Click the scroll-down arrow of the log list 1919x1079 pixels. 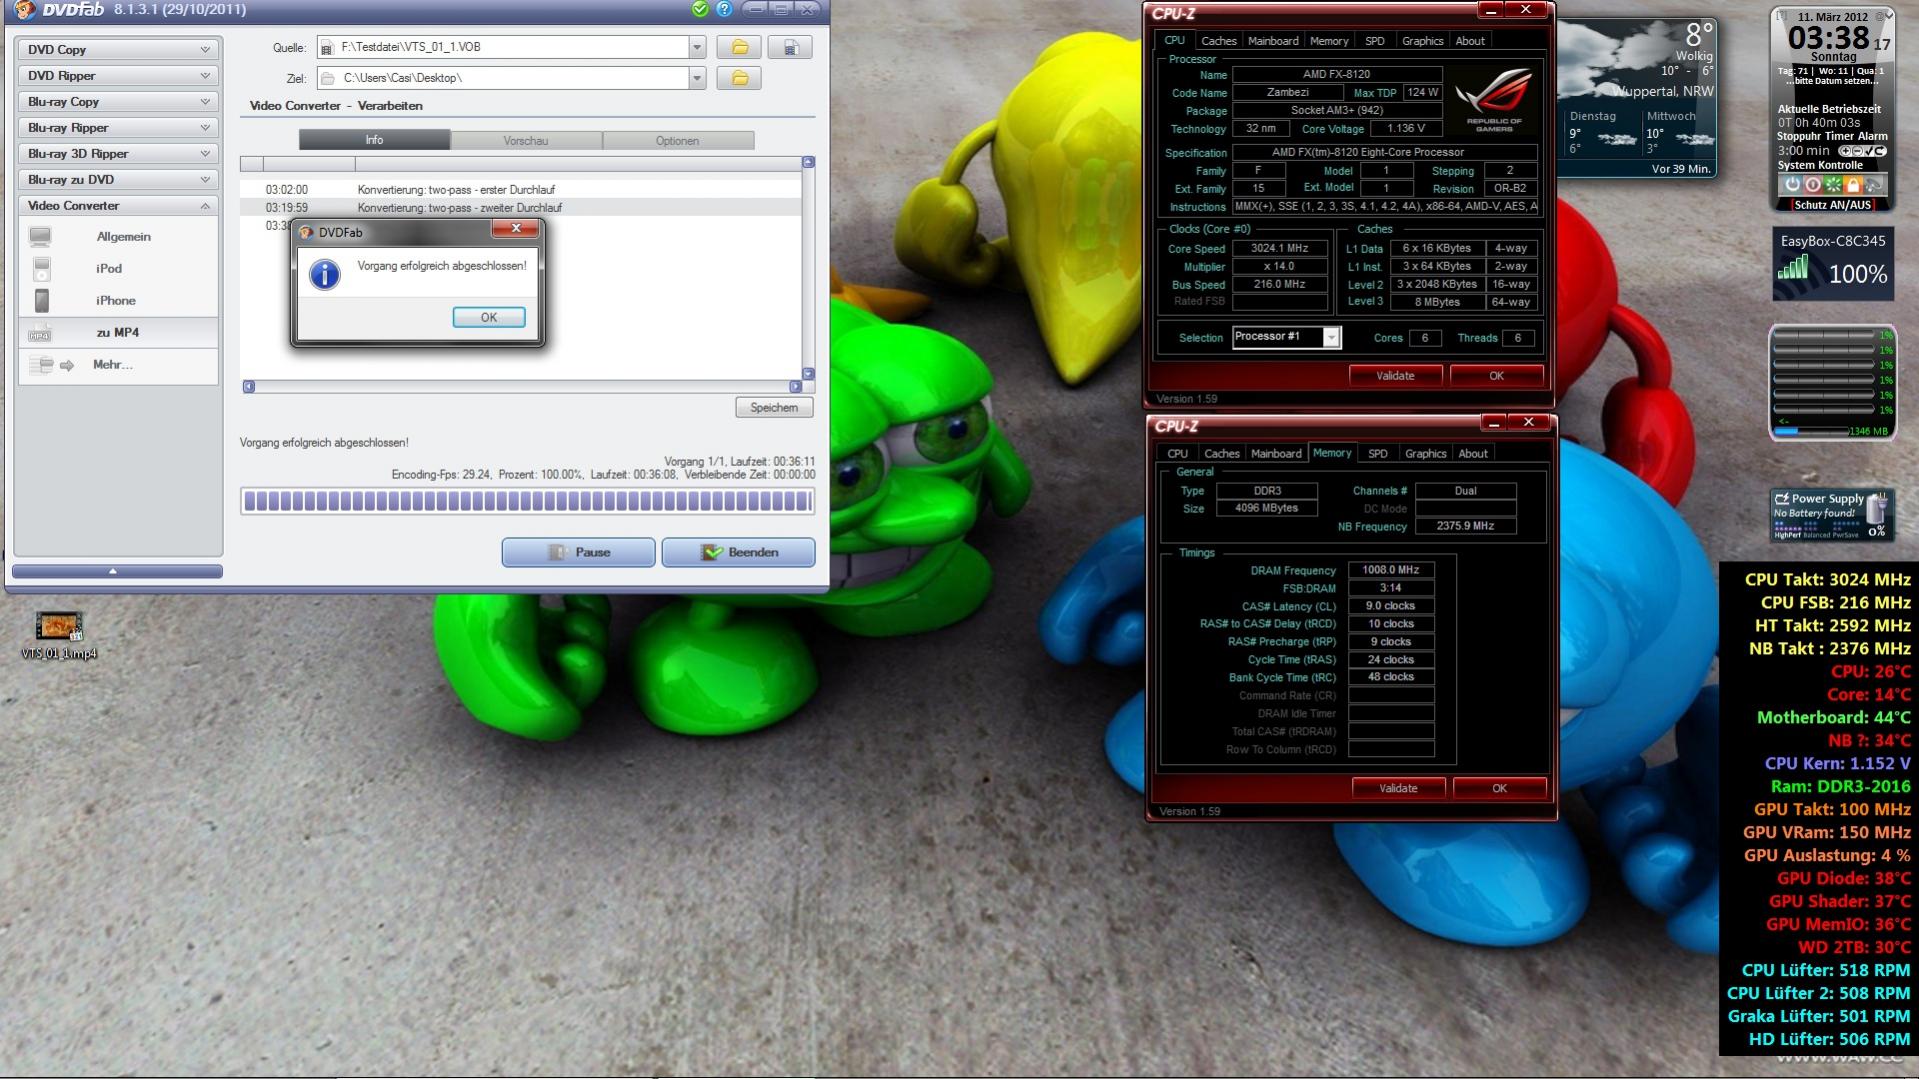808,374
